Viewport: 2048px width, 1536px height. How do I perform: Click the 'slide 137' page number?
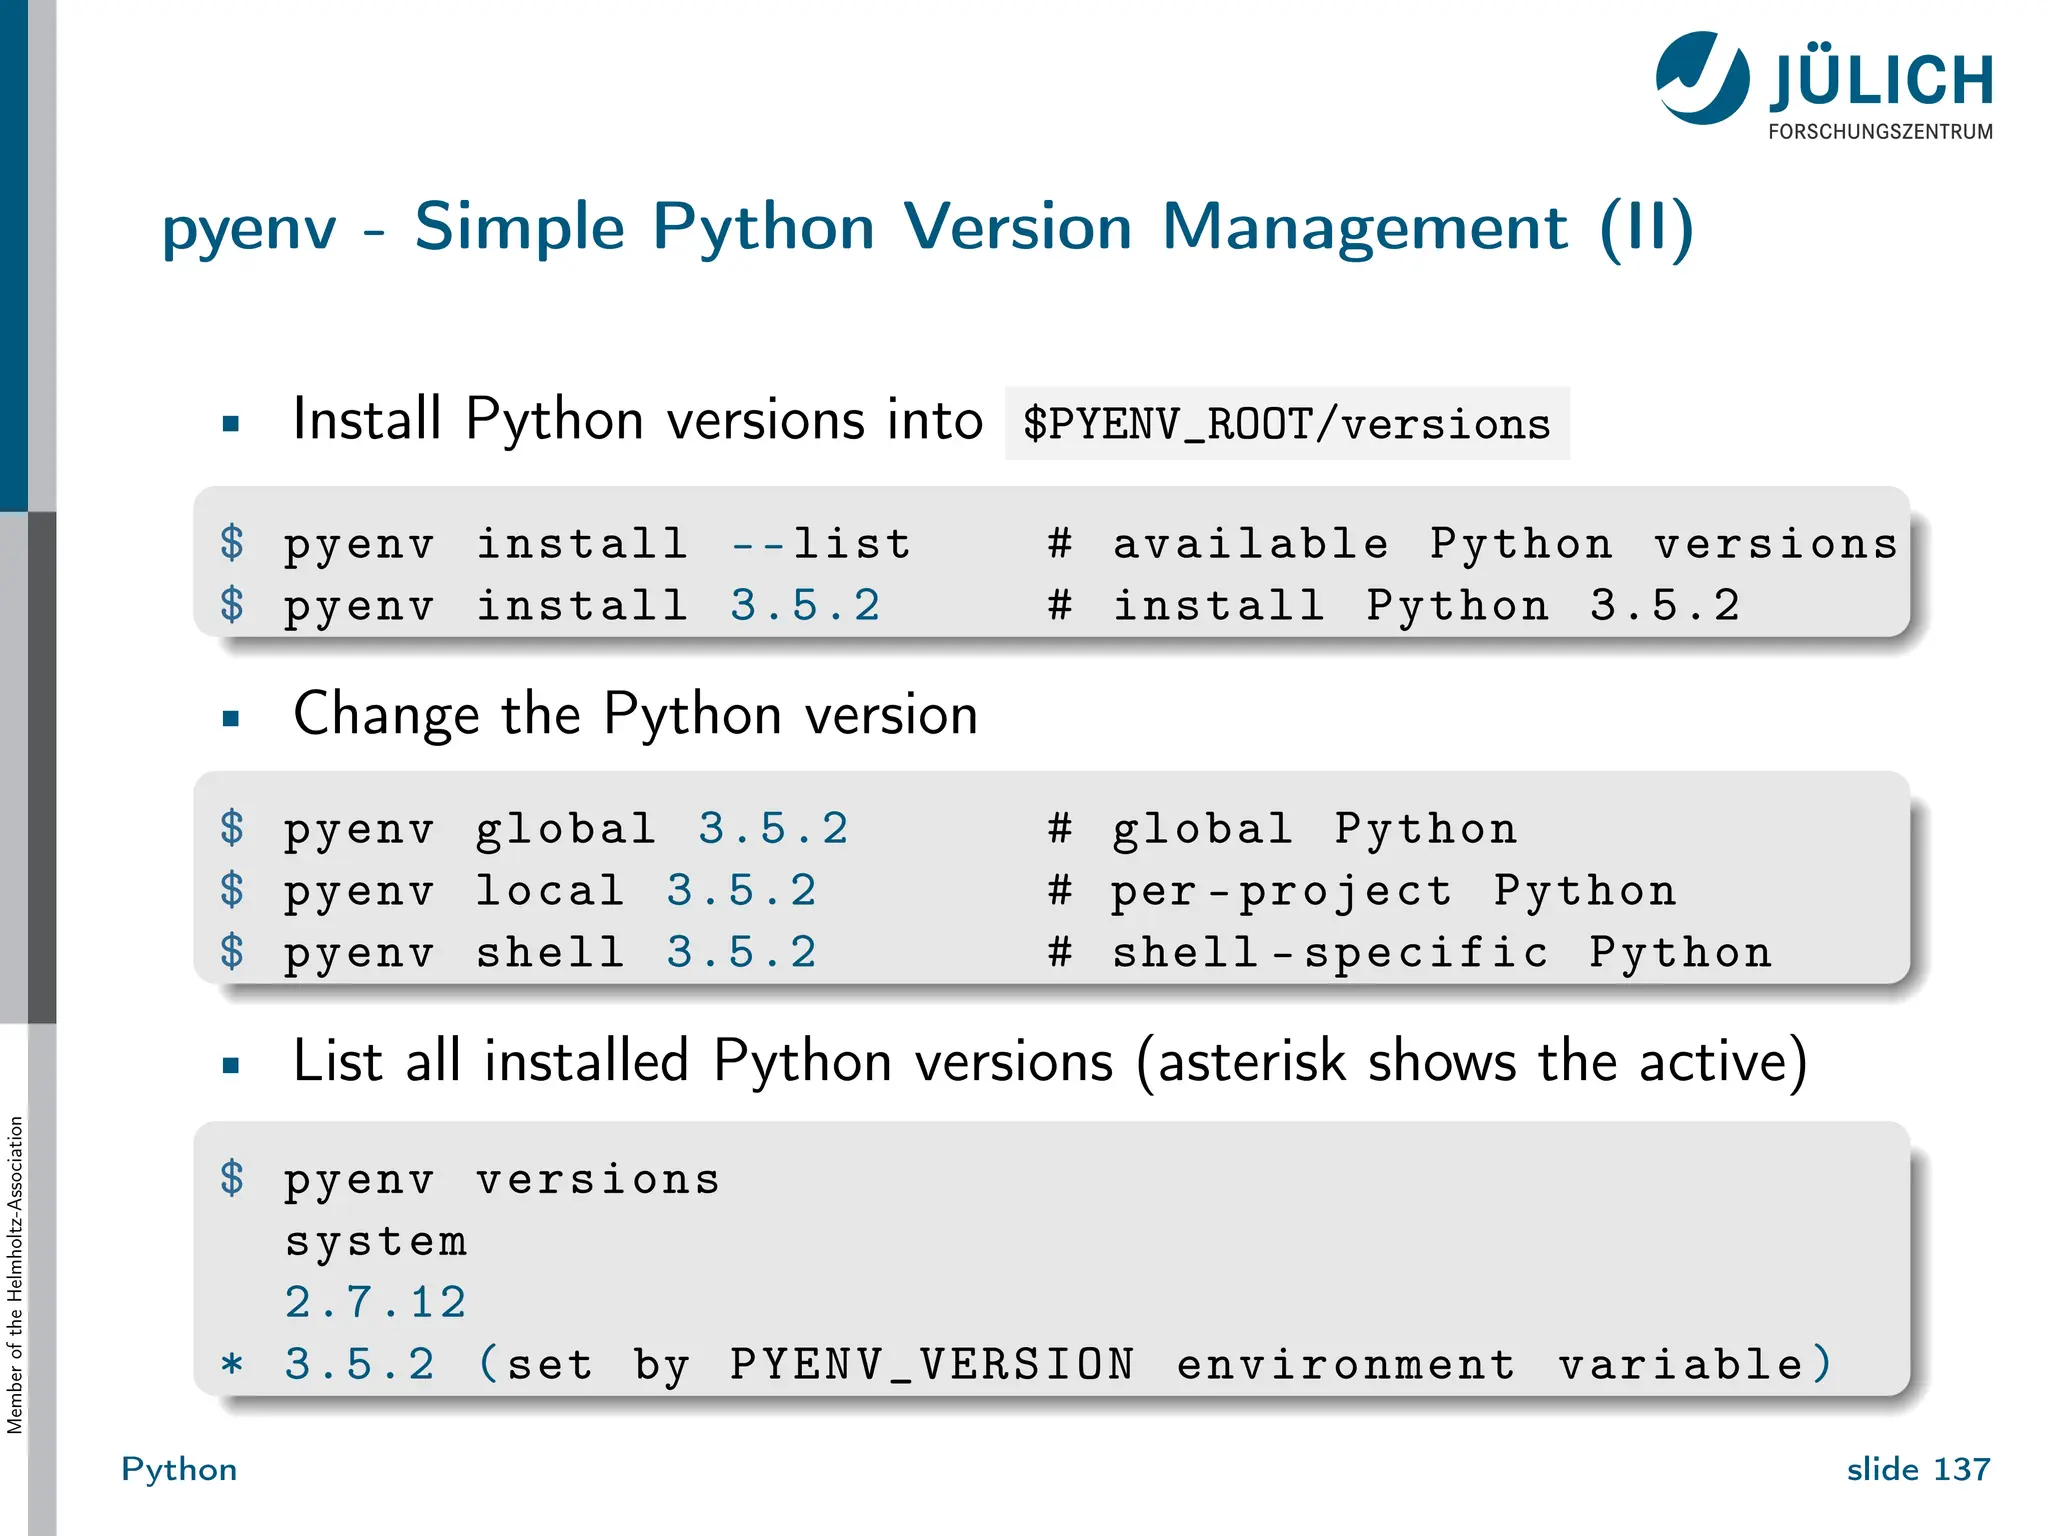[1918, 1469]
